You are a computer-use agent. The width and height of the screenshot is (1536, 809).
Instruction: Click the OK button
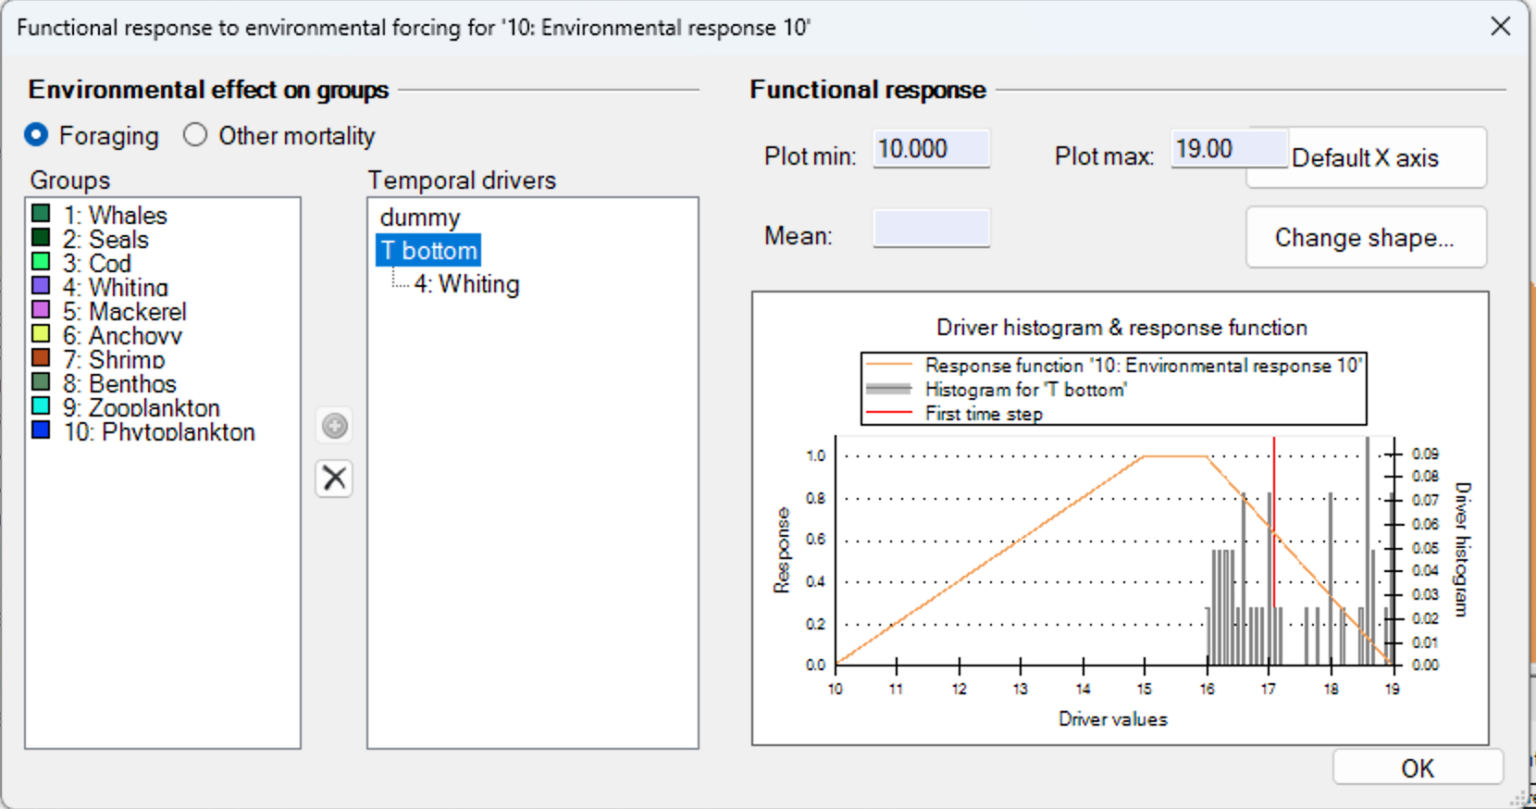tap(1417, 767)
